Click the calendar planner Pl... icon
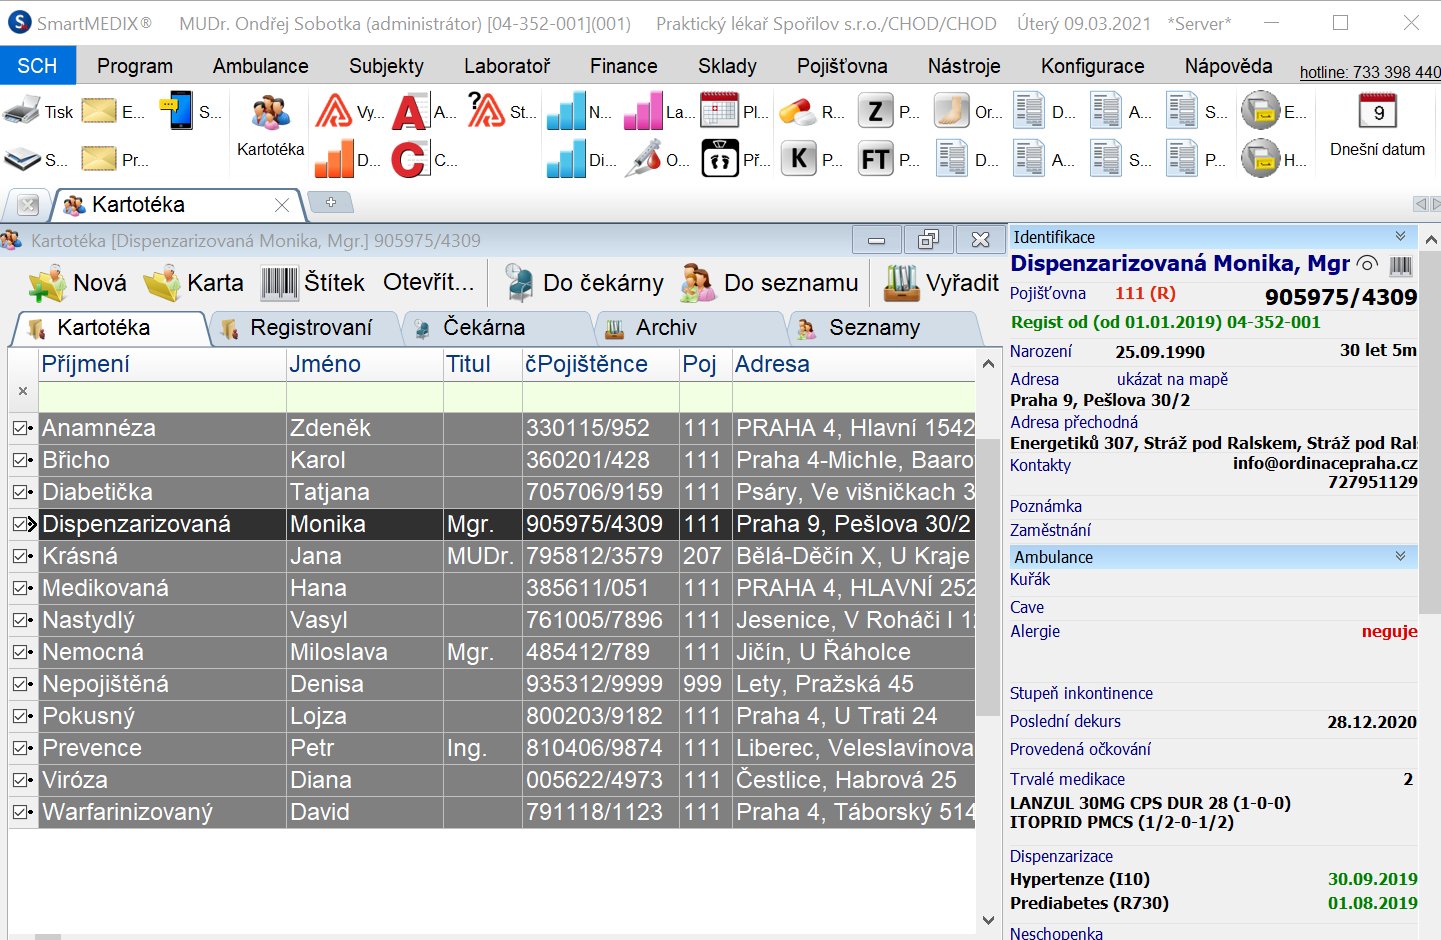 point(719,111)
